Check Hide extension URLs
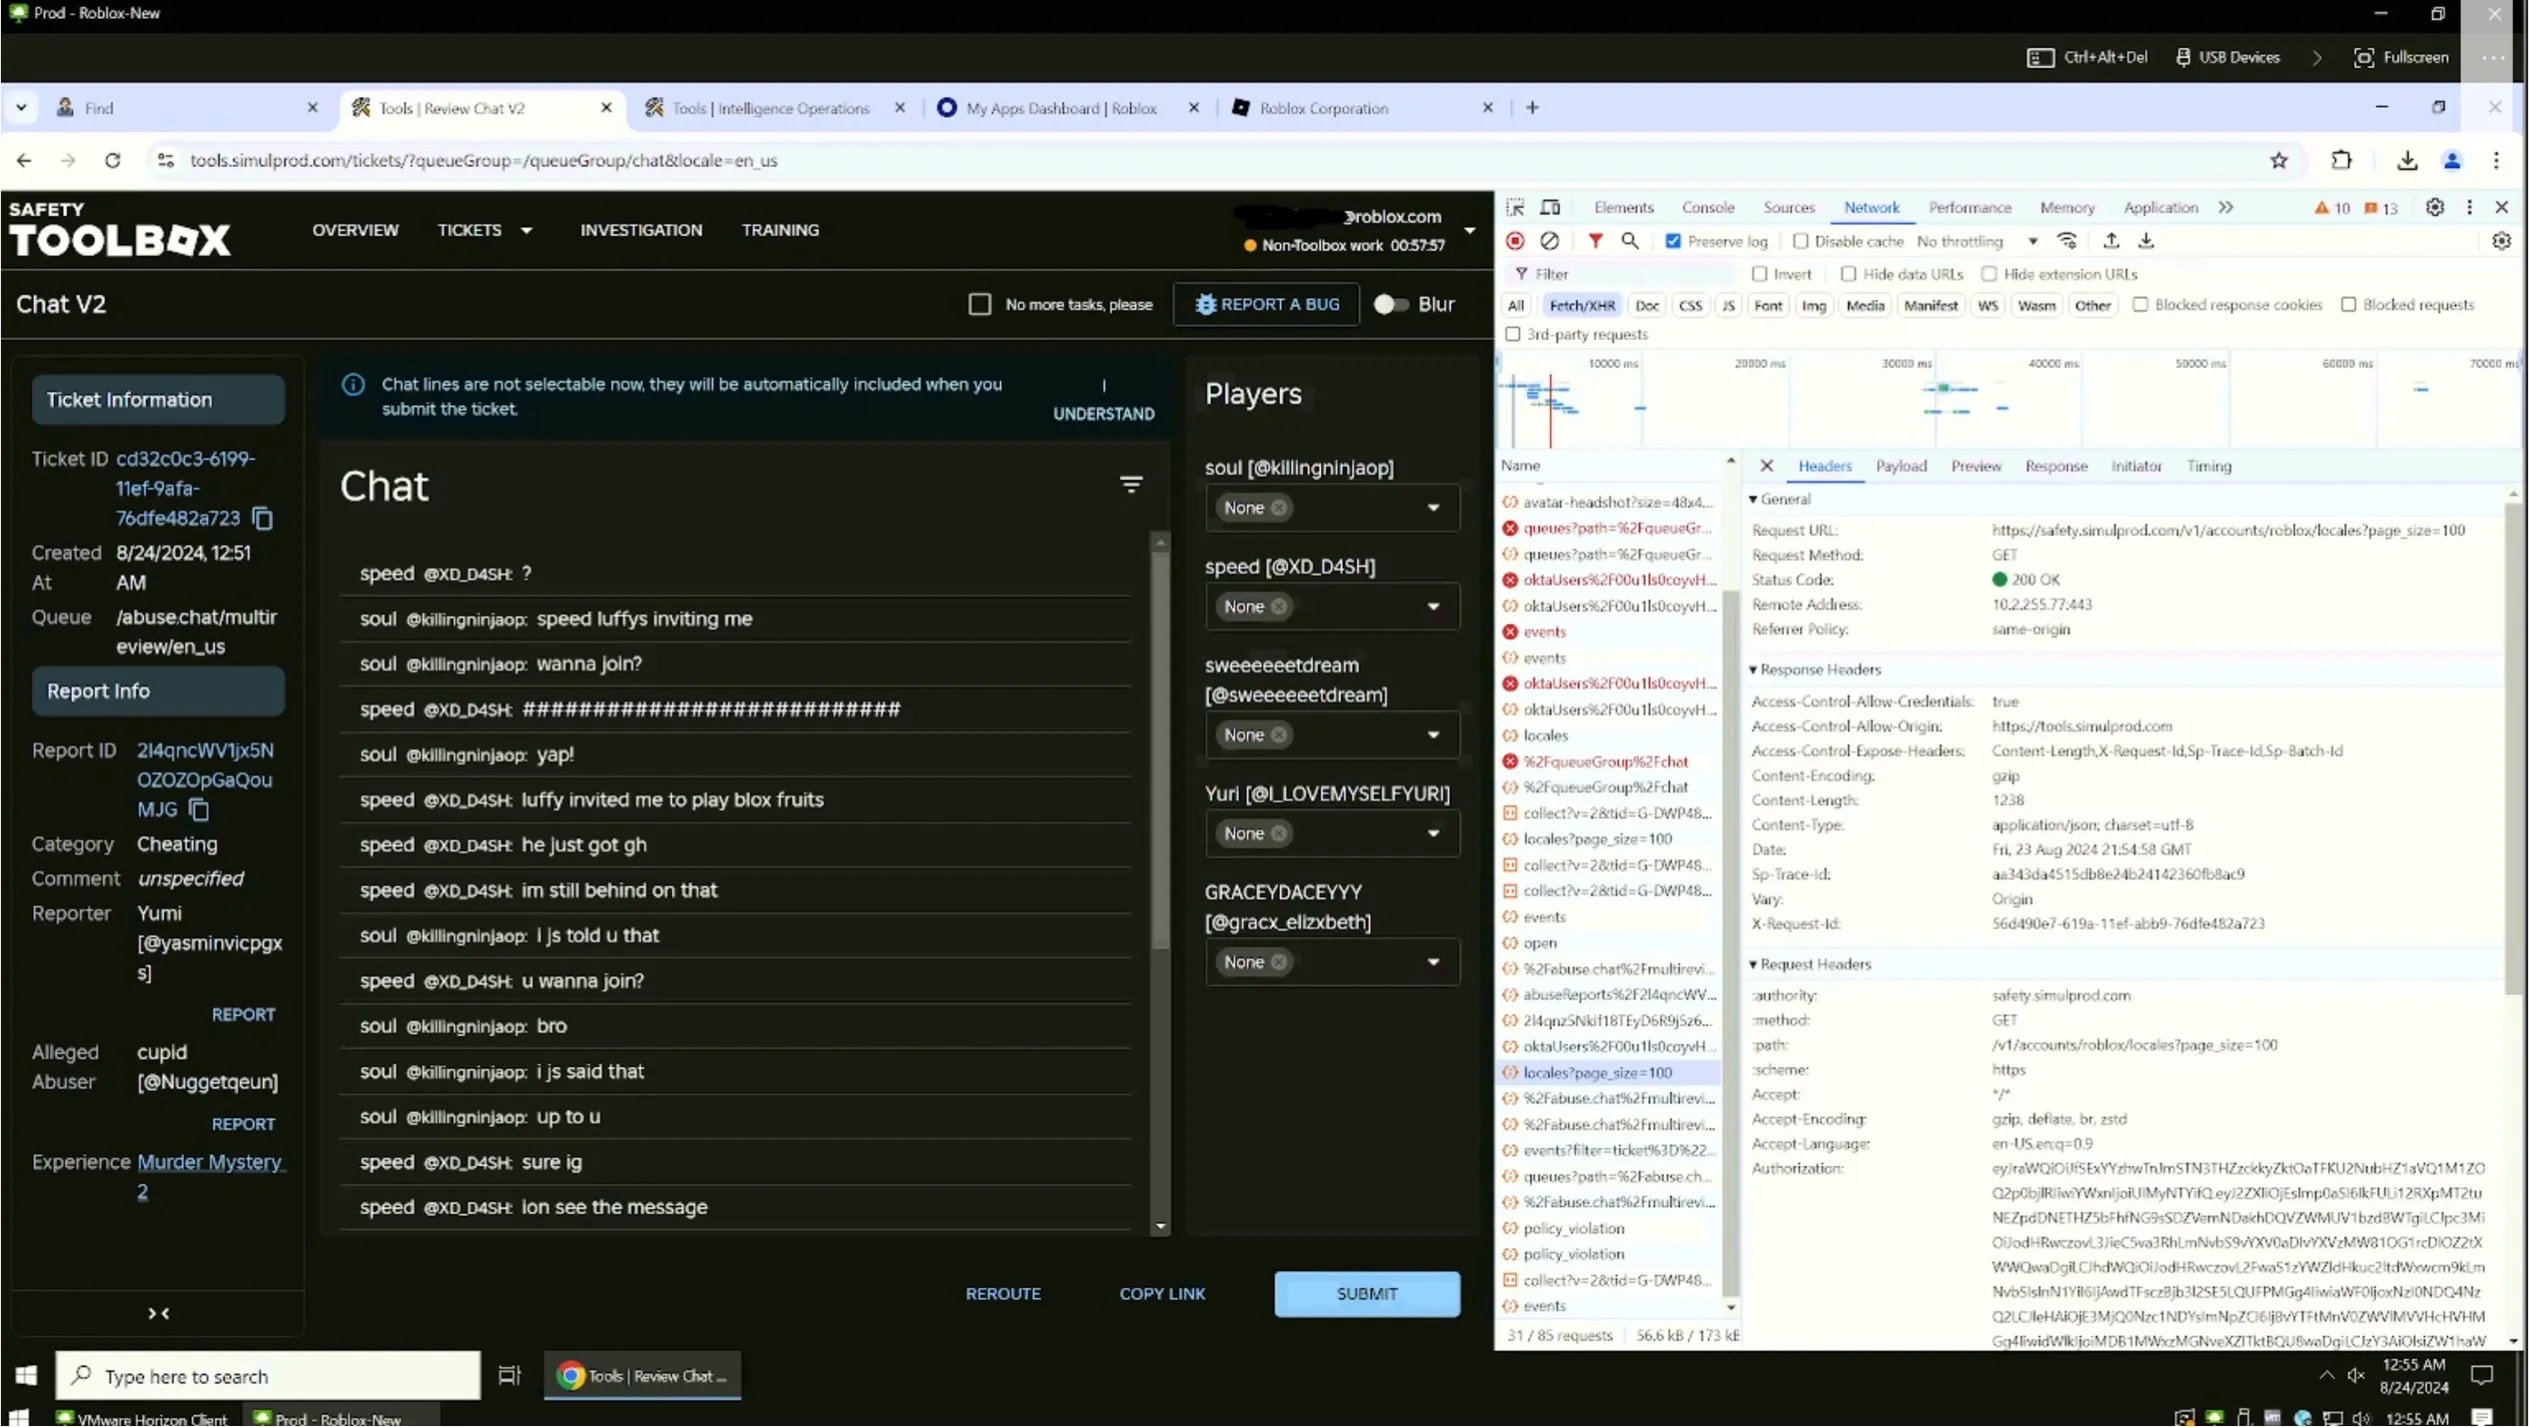2529x1427 pixels. tap(1989, 274)
